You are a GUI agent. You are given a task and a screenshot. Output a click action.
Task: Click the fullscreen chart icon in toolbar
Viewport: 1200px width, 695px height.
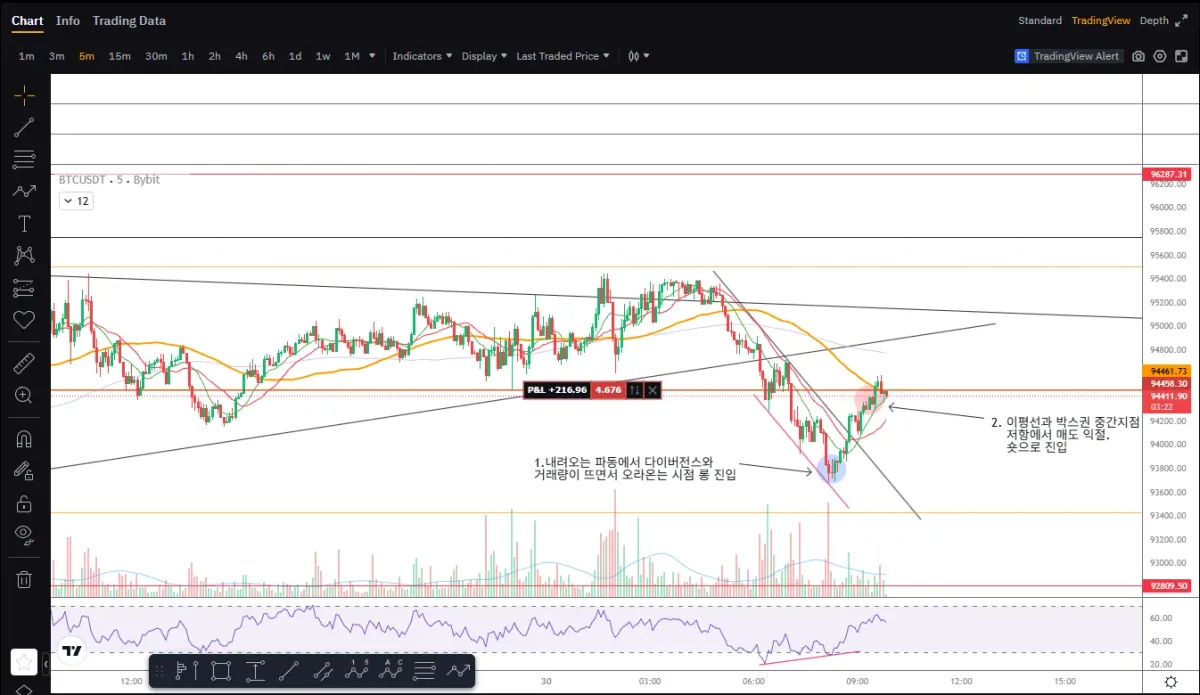pyautogui.click(x=1181, y=56)
